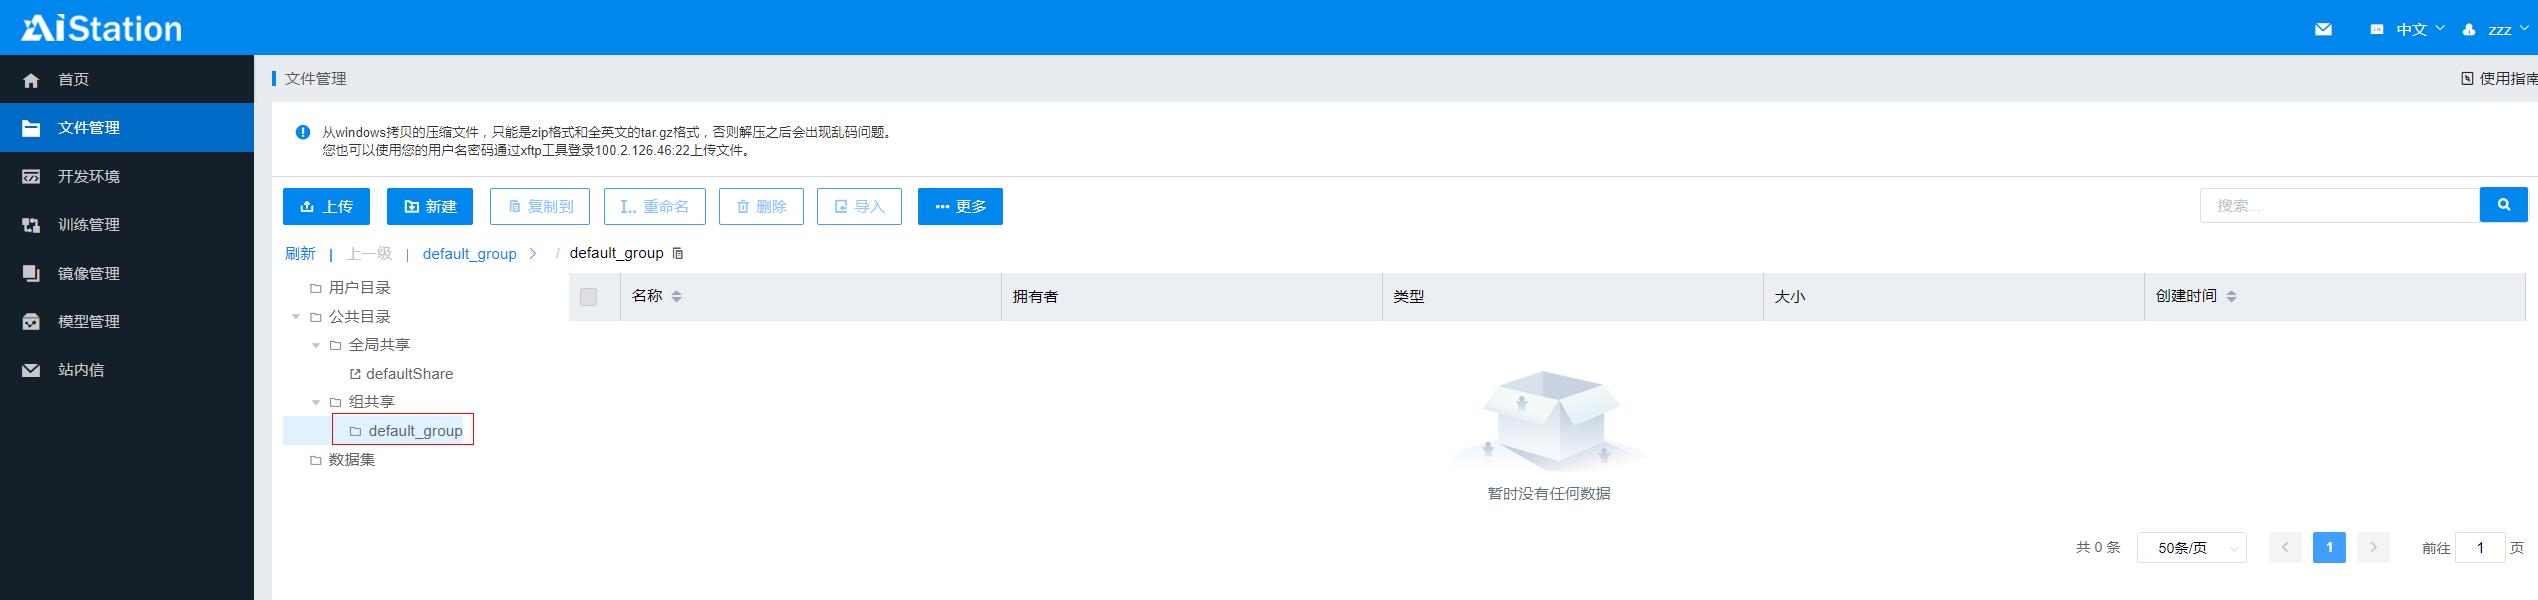Open the language dropdown 中文
Image resolution: width=2538 pixels, height=600 pixels.
click(x=2410, y=29)
